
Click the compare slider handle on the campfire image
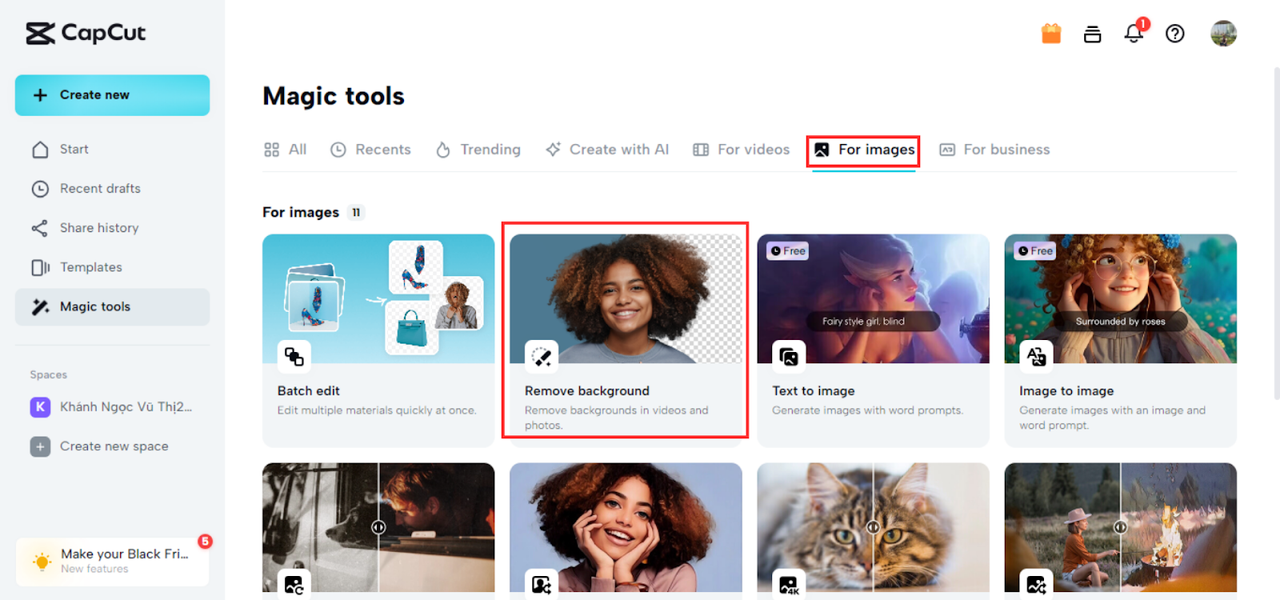point(1120,527)
